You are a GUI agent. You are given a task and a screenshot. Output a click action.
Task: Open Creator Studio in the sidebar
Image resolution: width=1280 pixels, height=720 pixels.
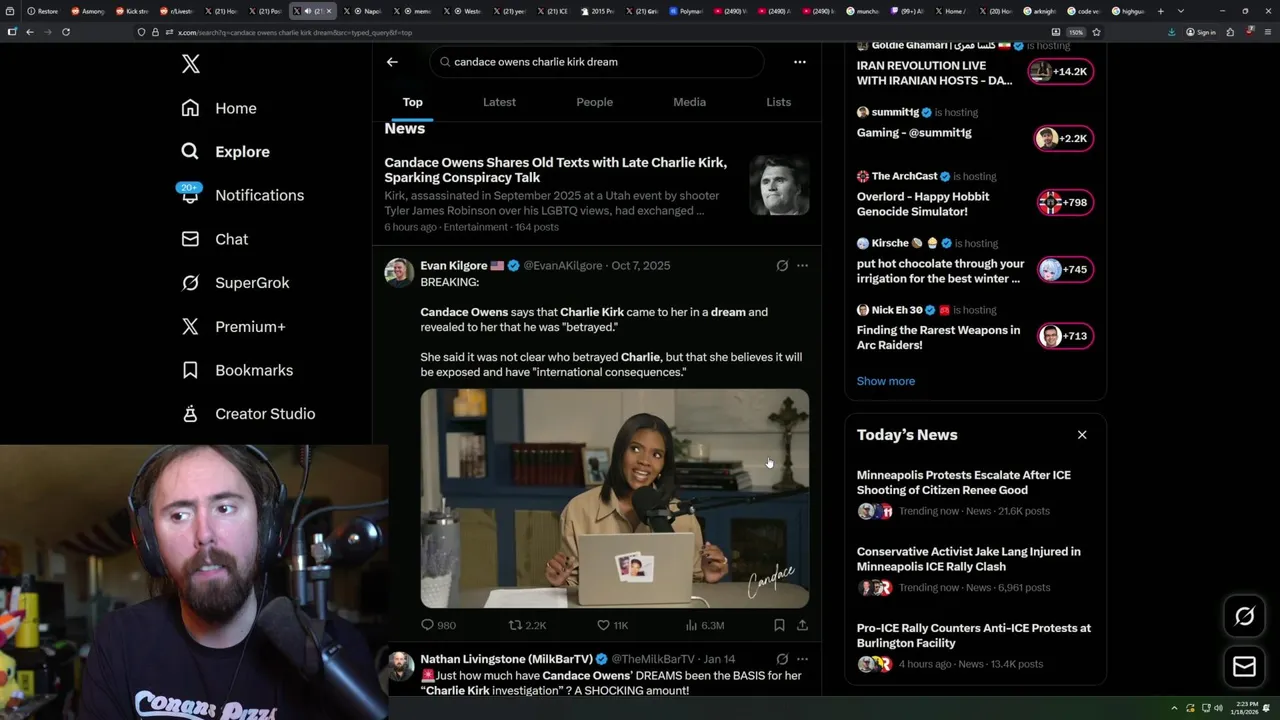pos(248,414)
